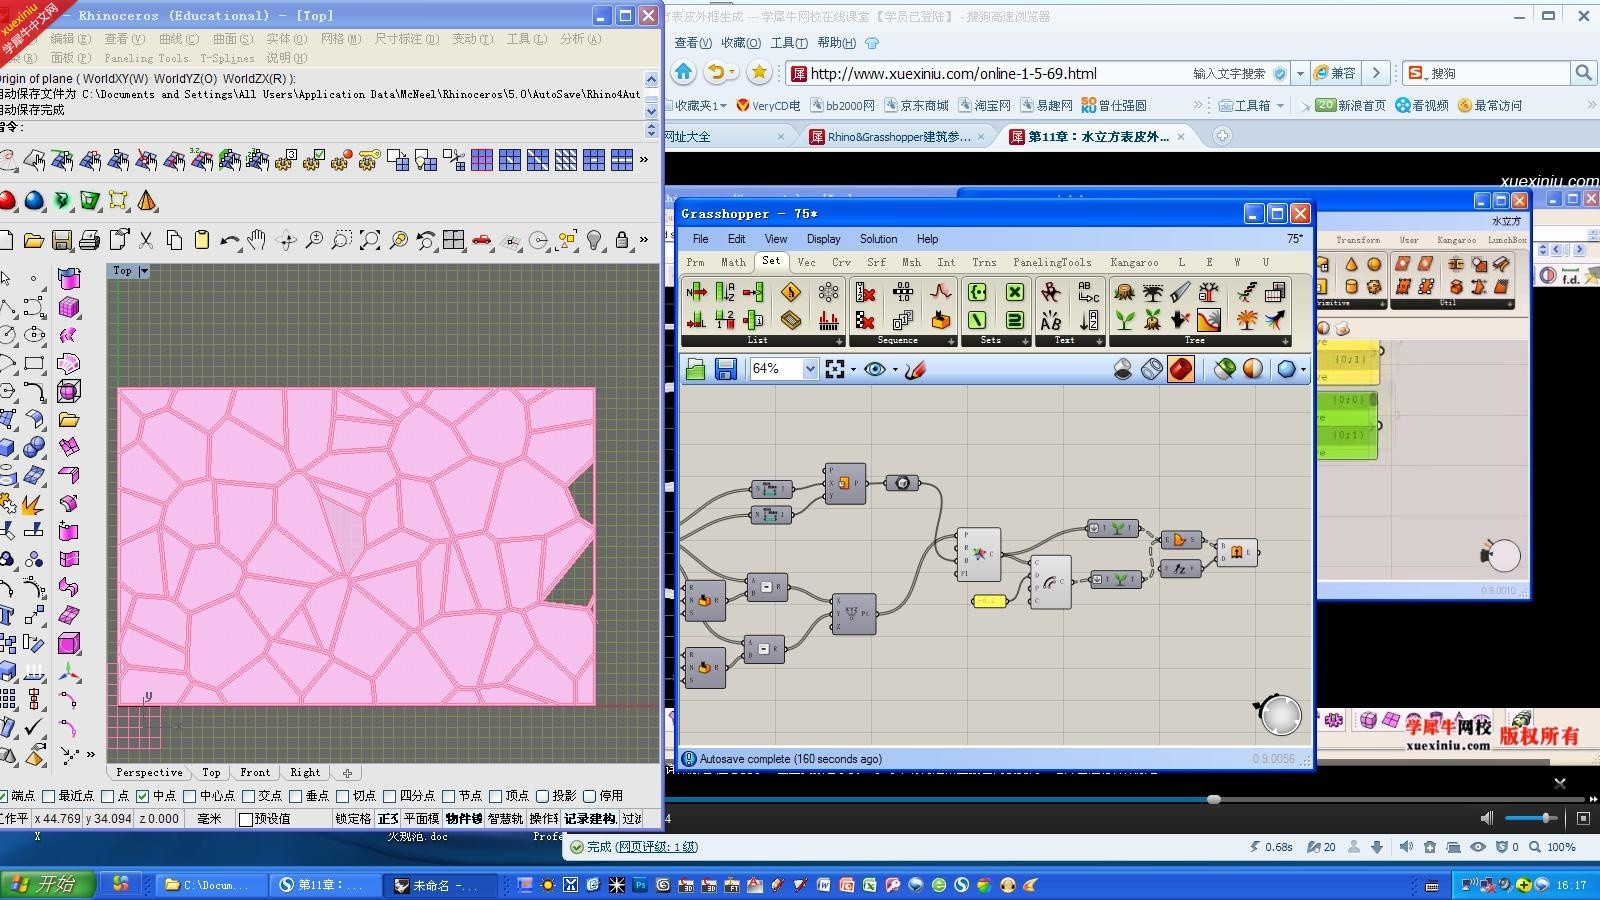Open the 64% zoom dropdown in Grasshopper

point(810,369)
